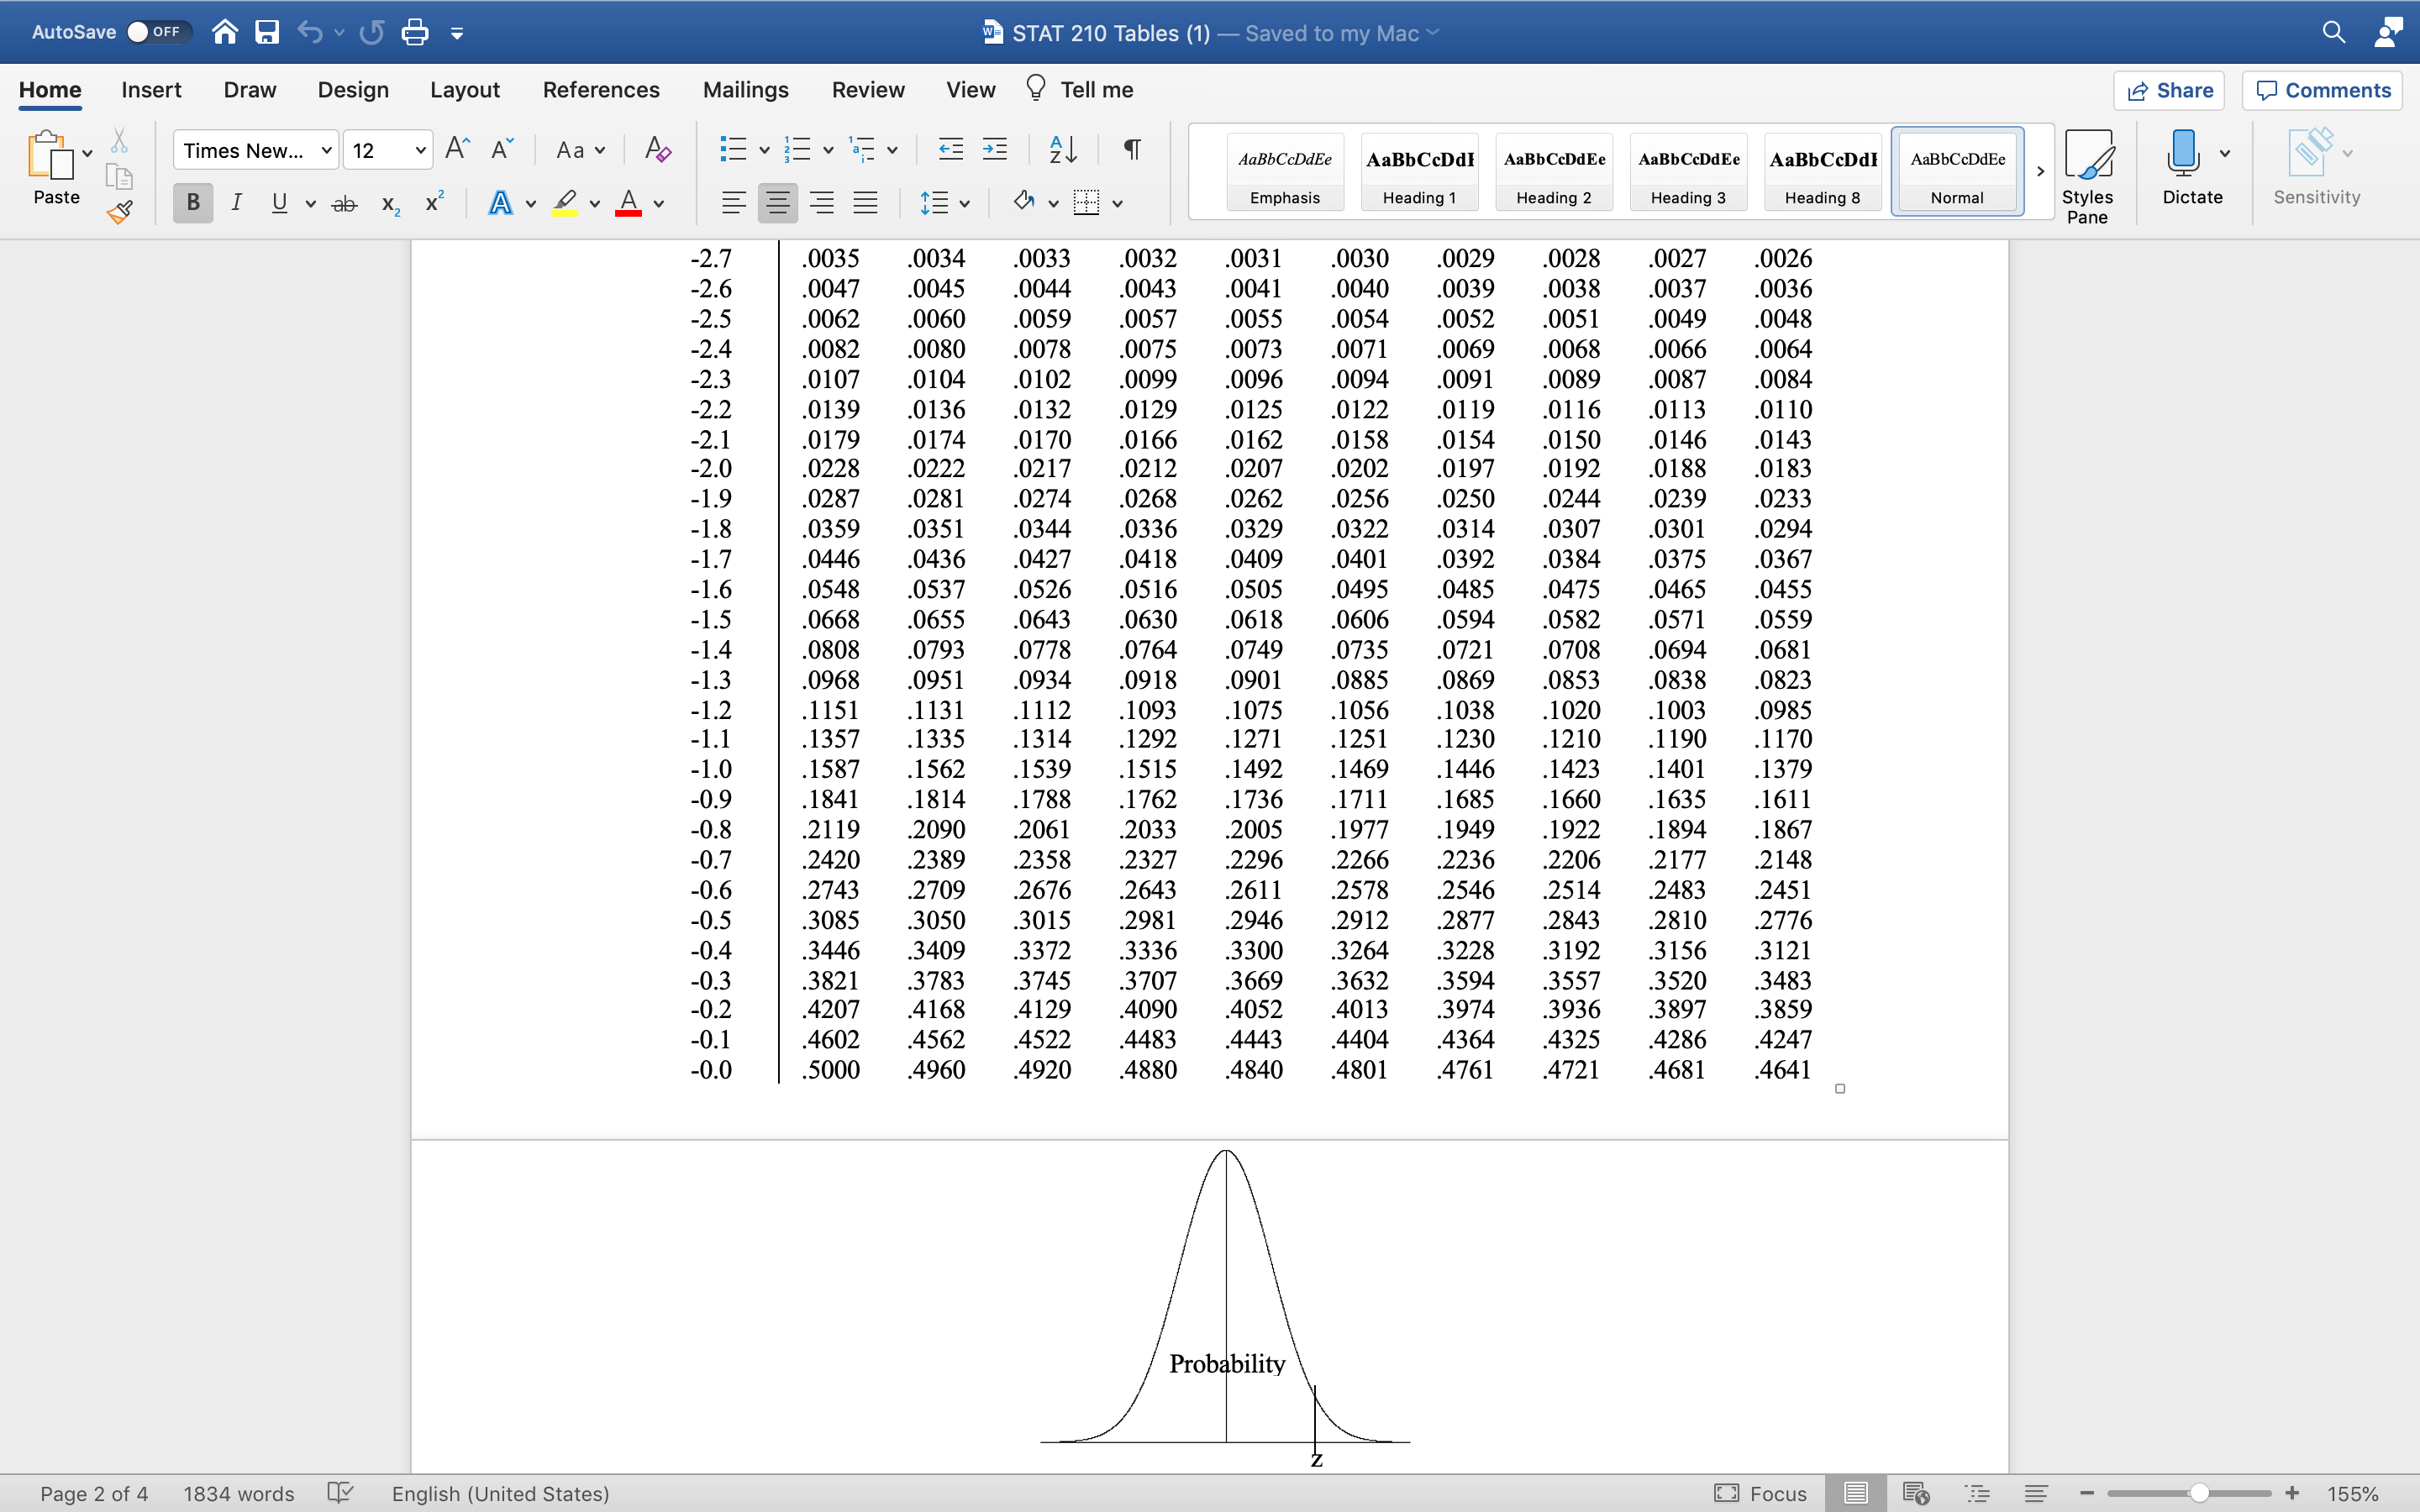
Task: Open the font size dropdown
Action: point(420,151)
